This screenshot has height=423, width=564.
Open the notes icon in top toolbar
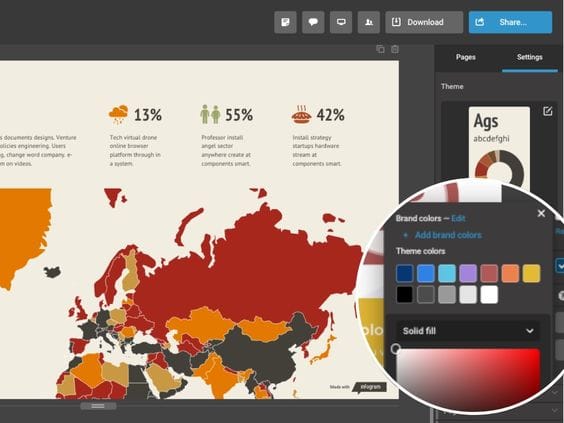pos(285,22)
